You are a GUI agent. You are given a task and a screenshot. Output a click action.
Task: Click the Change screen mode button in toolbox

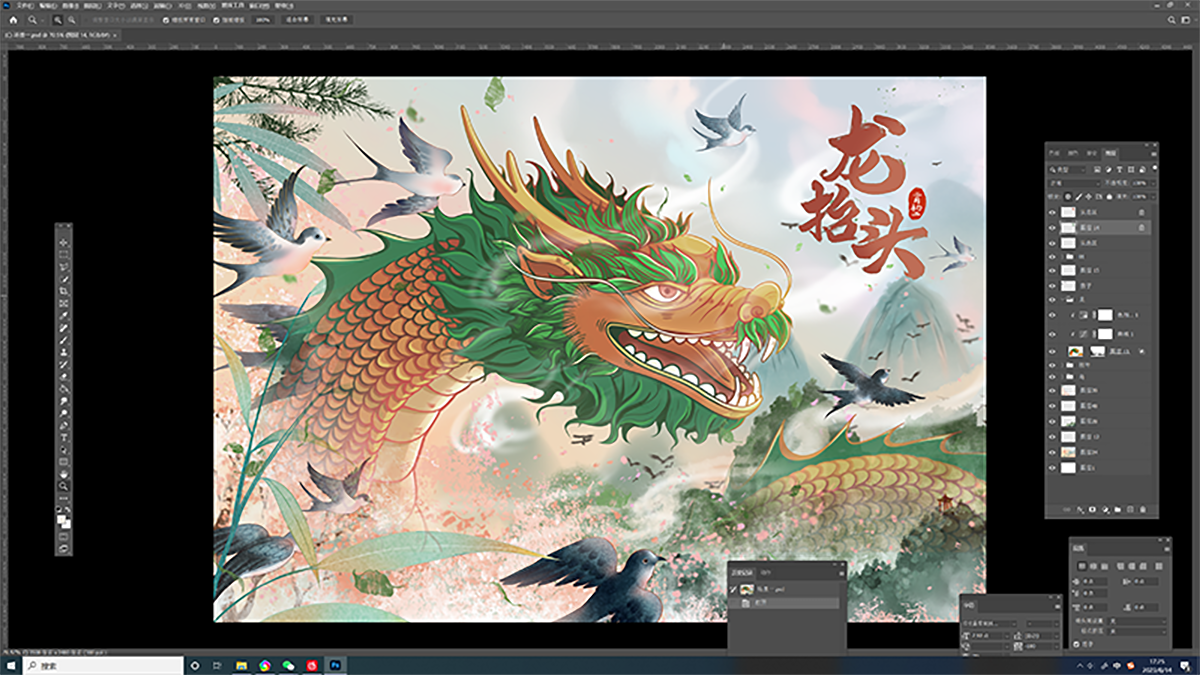[x=63, y=550]
